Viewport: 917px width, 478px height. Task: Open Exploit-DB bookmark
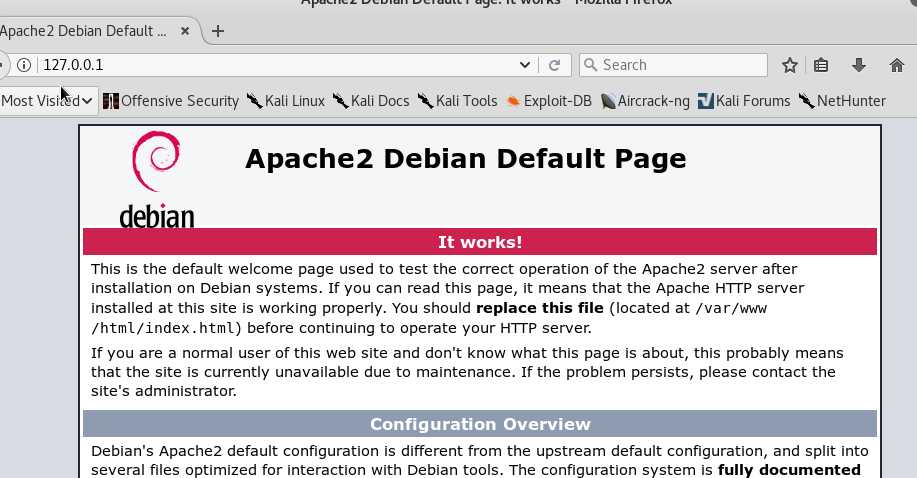click(x=549, y=101)
